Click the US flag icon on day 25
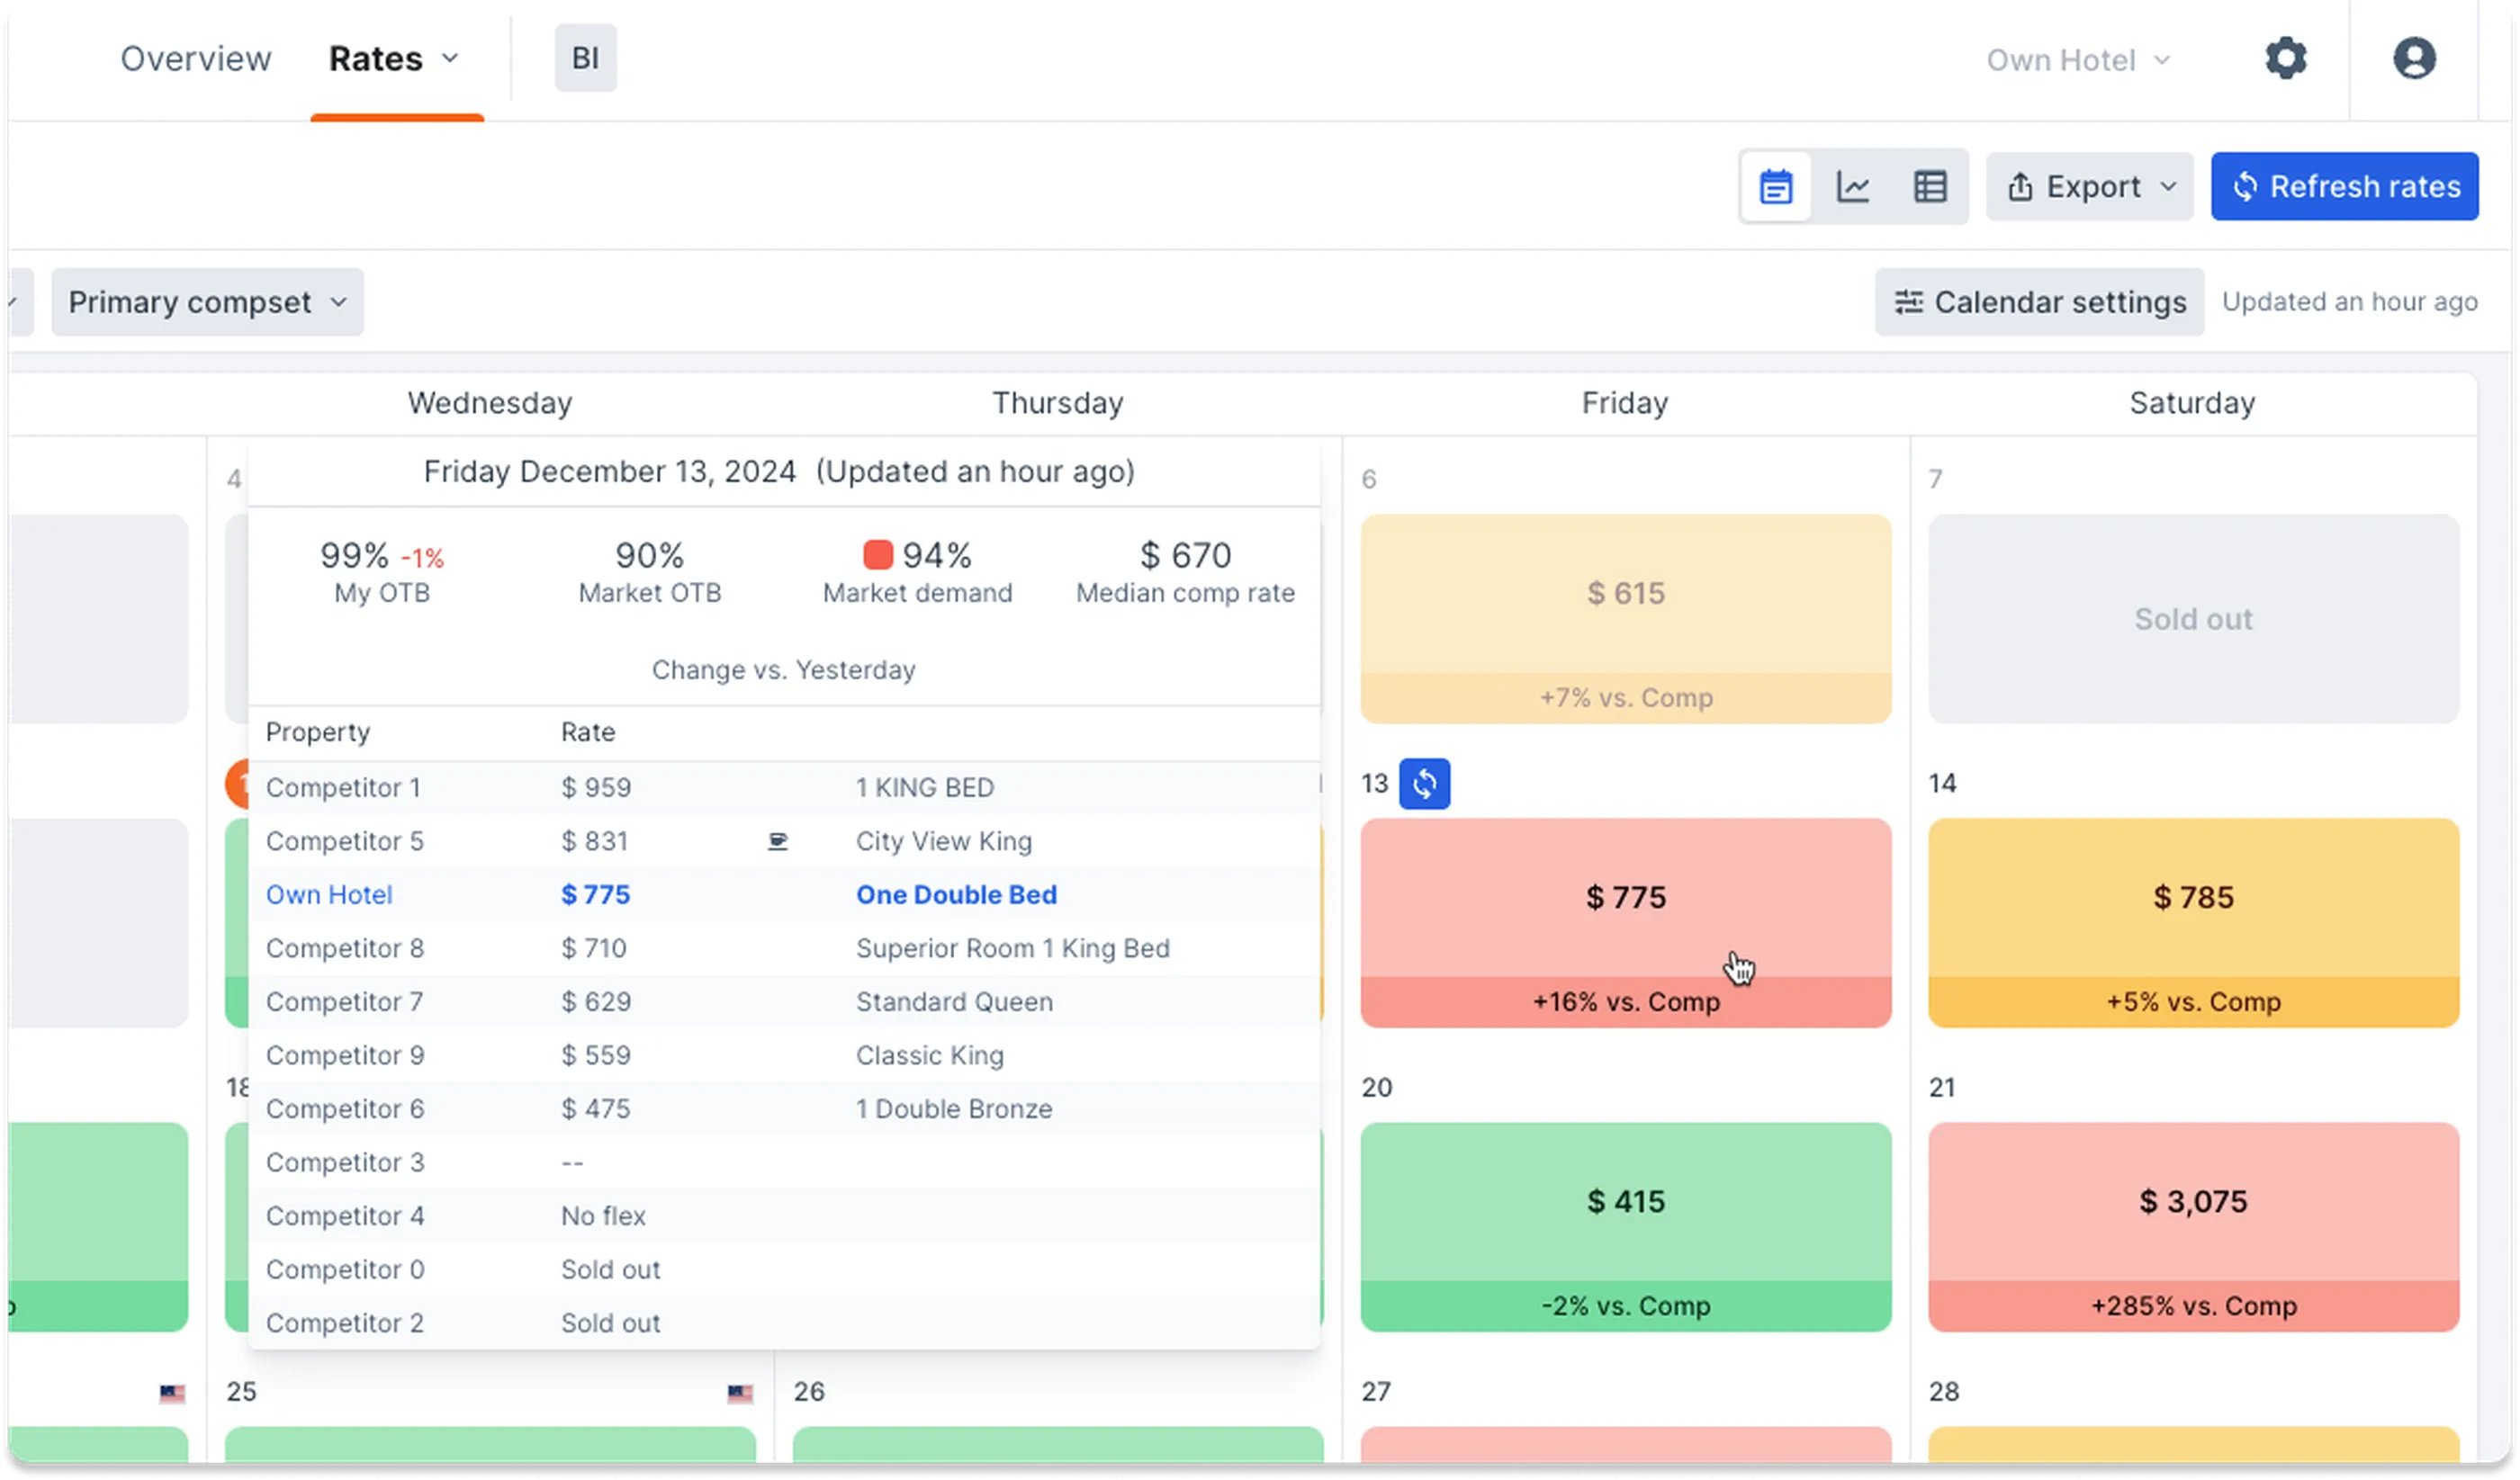This screenshot has height=1480, width=2520. [739, 1393]
